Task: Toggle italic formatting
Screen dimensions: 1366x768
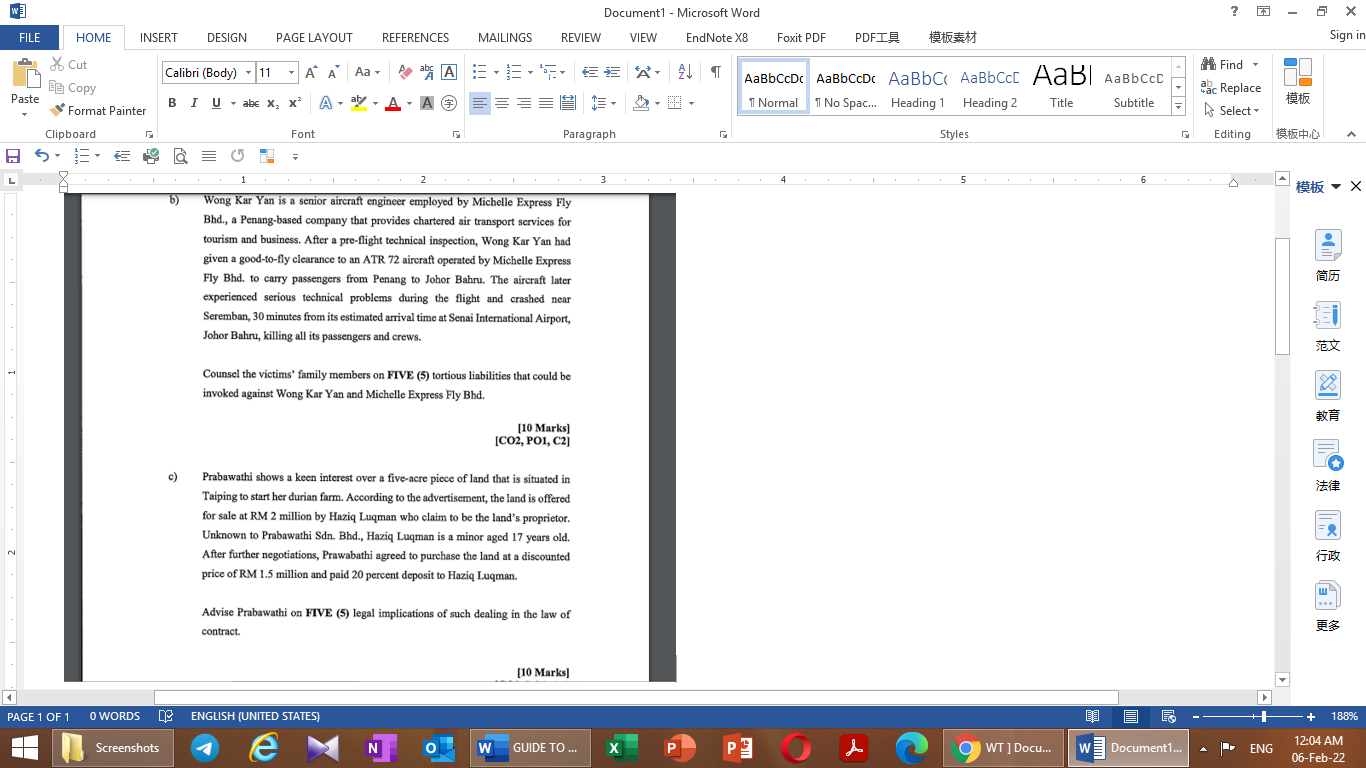Action: pyautogui.click(x=194, y=103)
